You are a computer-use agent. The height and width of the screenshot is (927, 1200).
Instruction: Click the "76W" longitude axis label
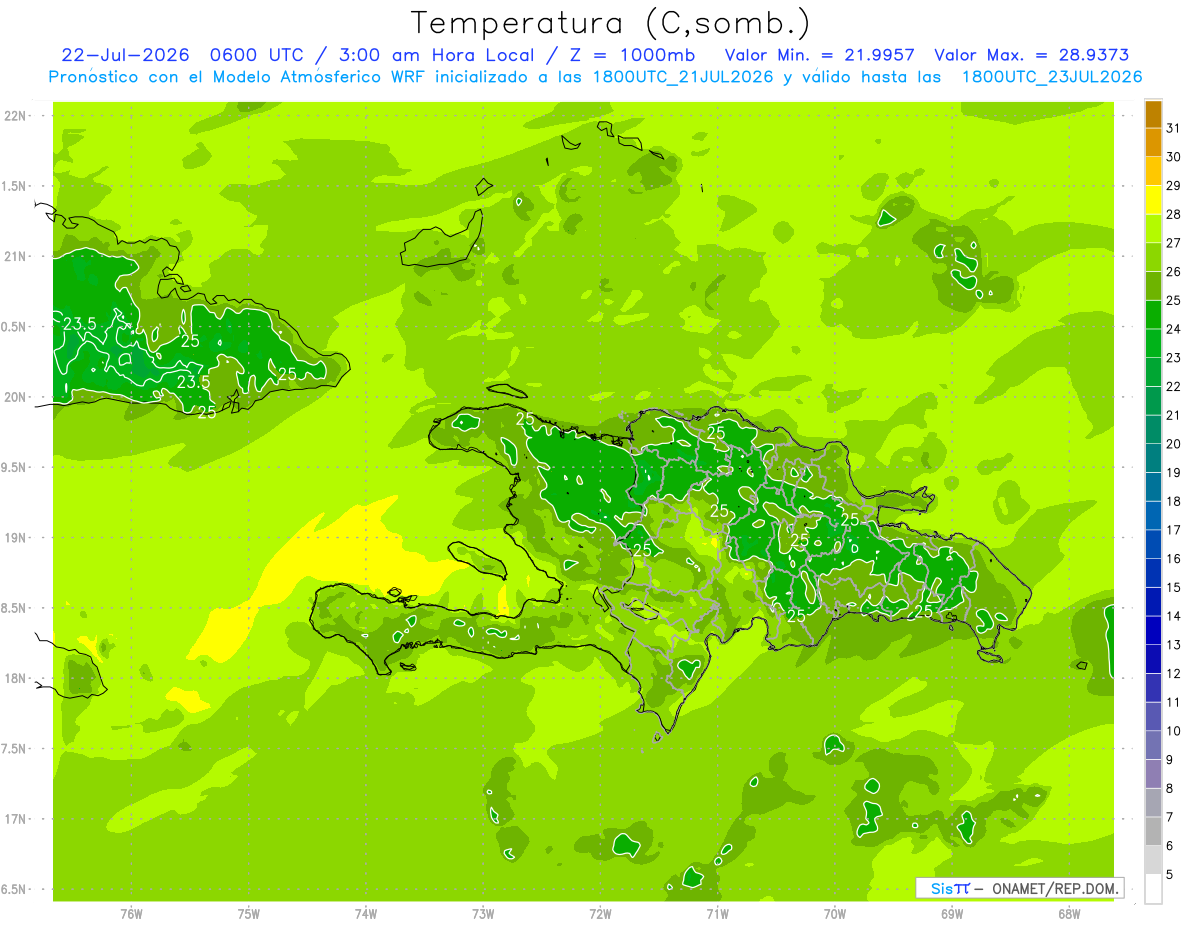point(131,913)
